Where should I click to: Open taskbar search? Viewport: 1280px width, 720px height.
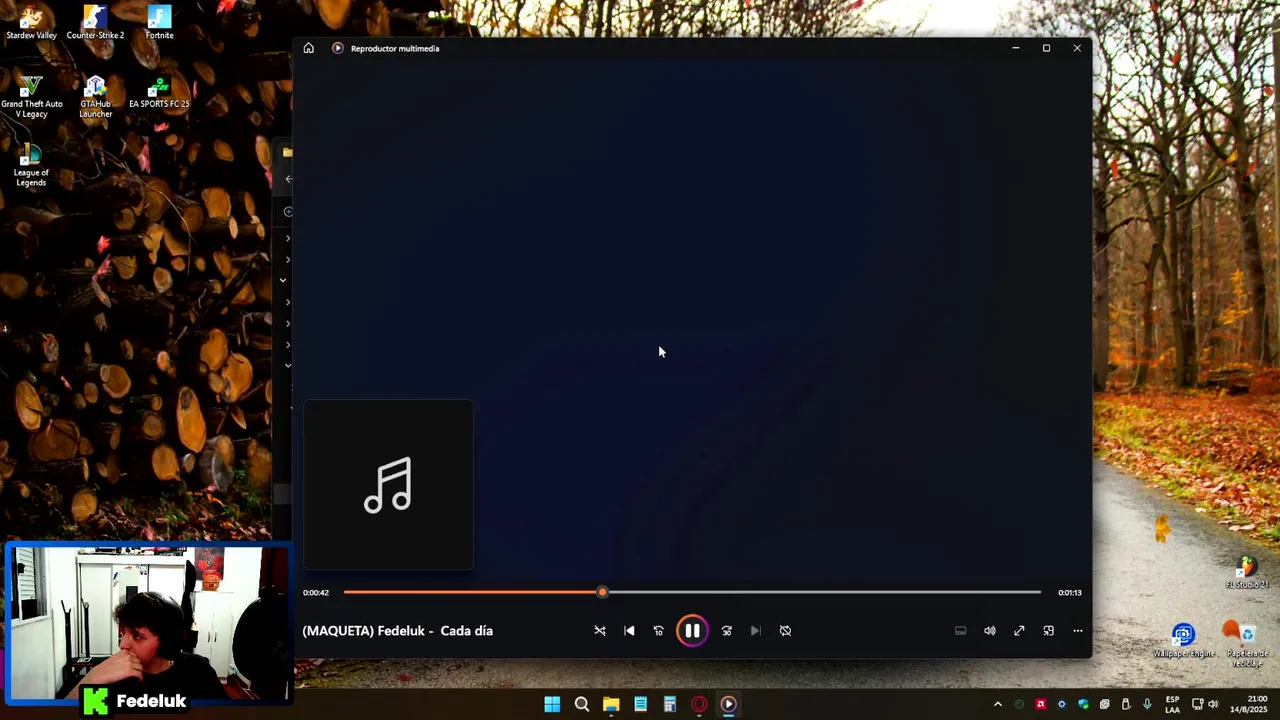pos(581,704)
